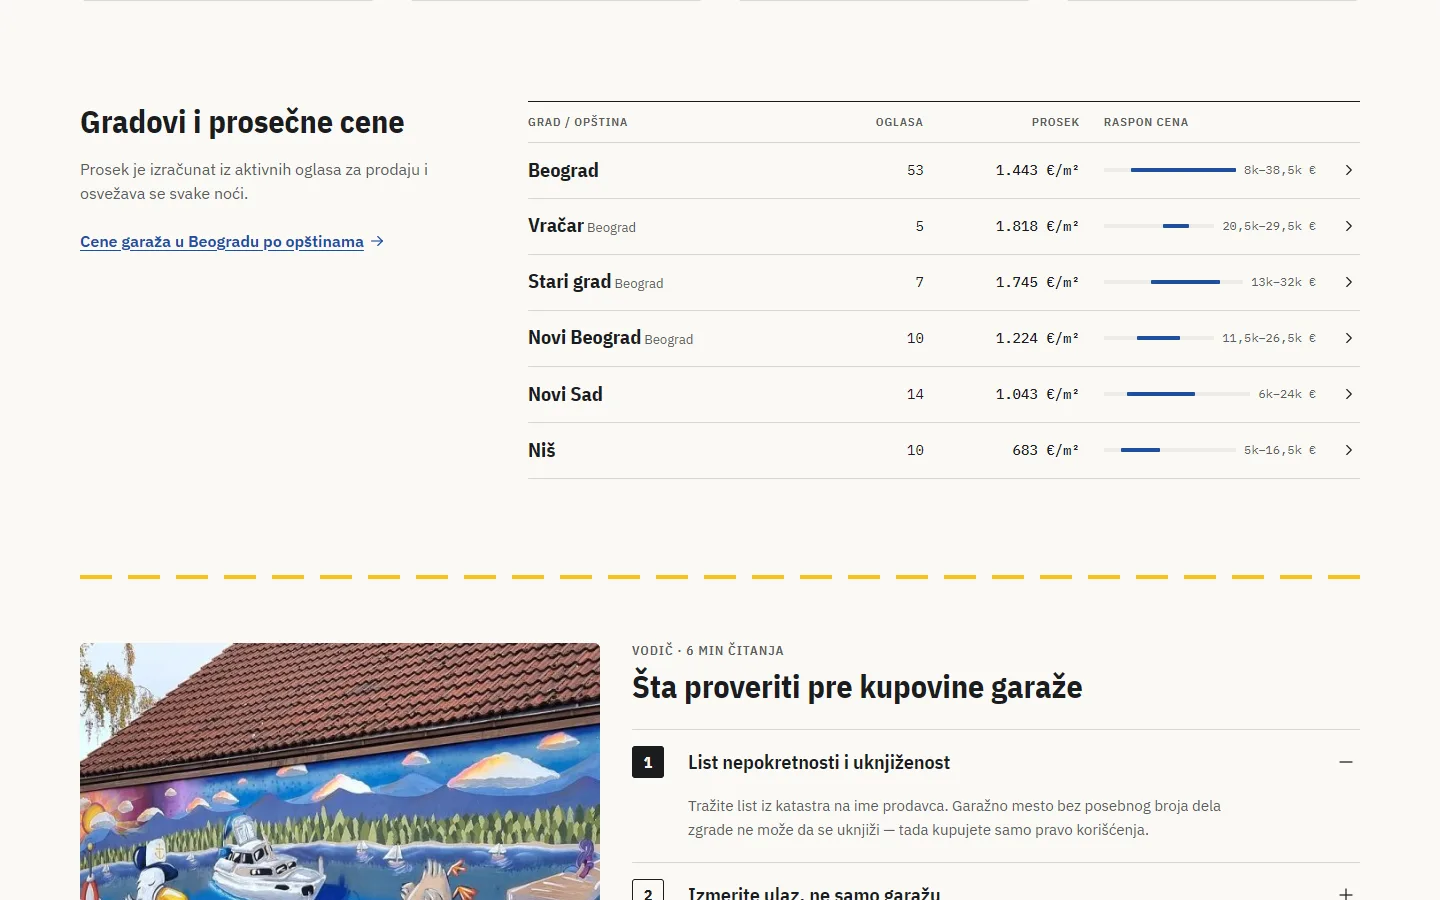Viewport: 1440px width, 900px height.
Task: Click List nepokretnosti i uknjiženost title
Action: click(819, 762)
